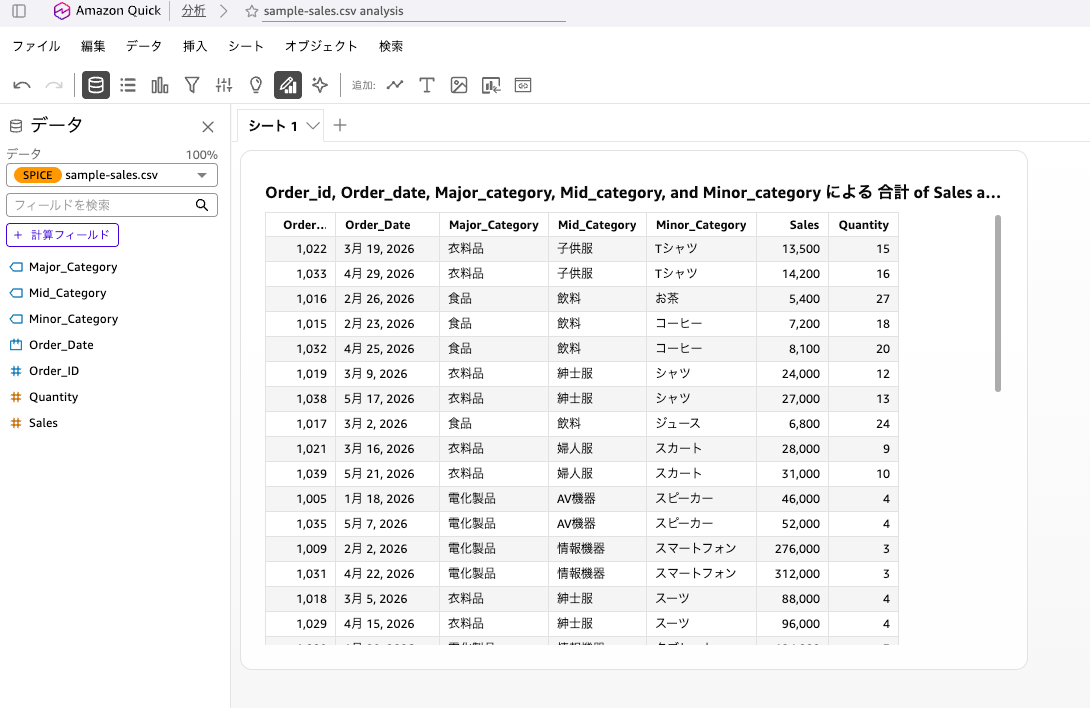Add an embedded link content icon
This screenshot has height=708, width=1090.
click(x=523, y=85)
